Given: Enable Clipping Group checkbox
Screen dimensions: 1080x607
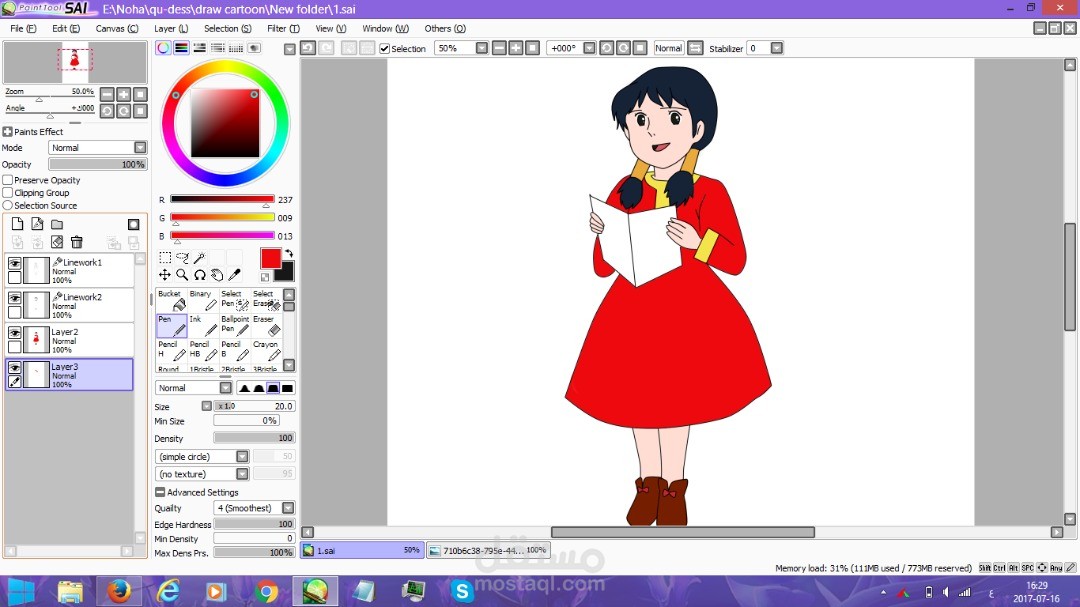Looking at the screenshot, I should [8, 193].
